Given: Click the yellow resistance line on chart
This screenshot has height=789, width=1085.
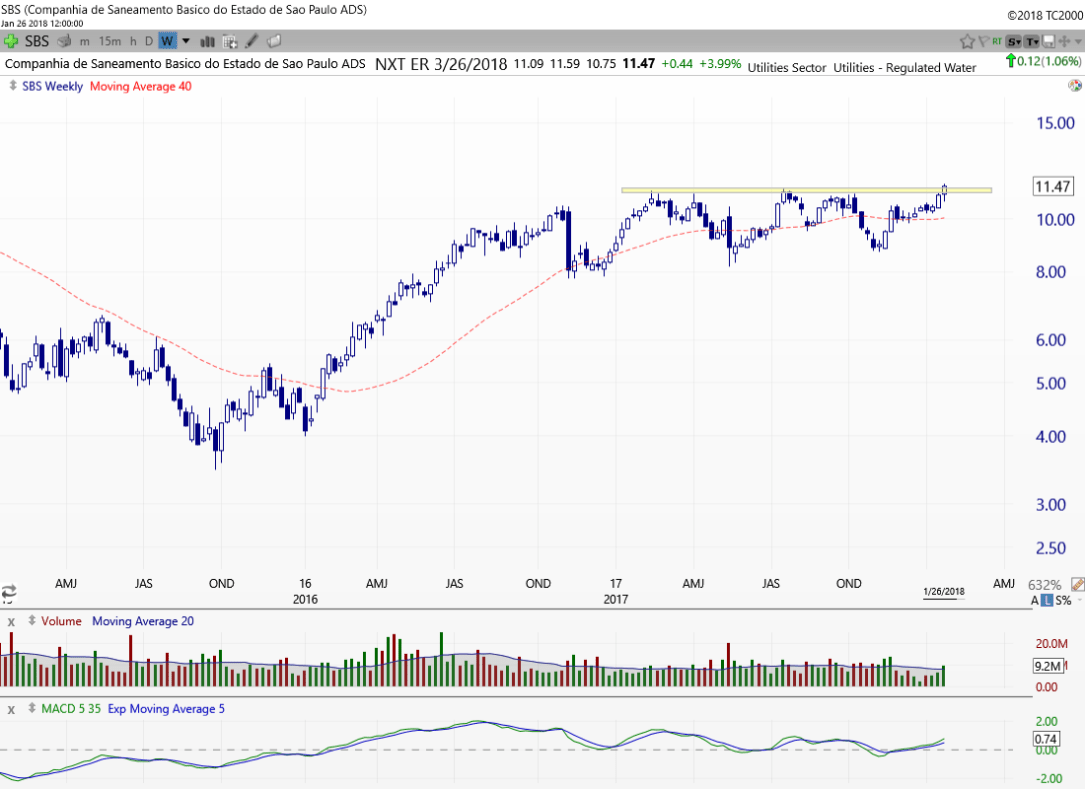Looking at the screenshot, I should tap(800, 189).
